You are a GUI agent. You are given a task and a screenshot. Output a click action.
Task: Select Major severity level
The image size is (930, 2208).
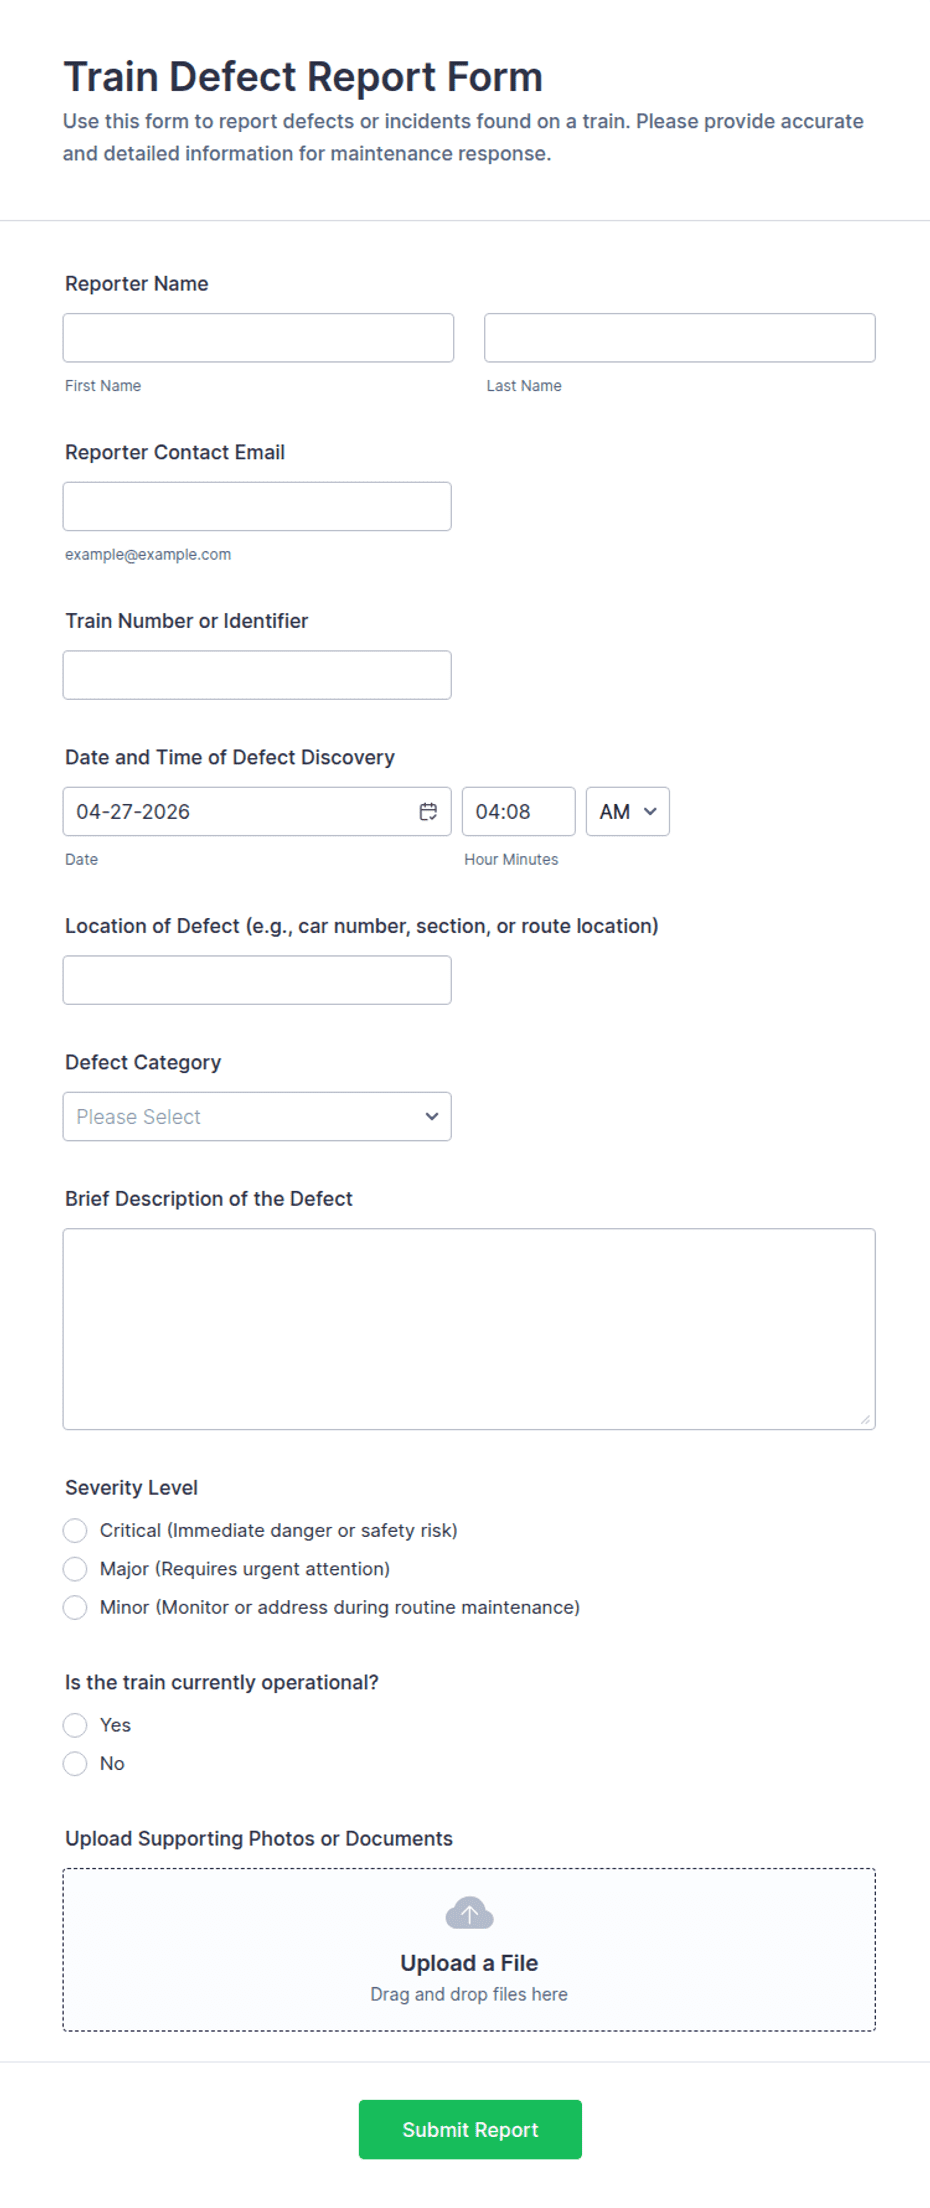[75, 1568]
